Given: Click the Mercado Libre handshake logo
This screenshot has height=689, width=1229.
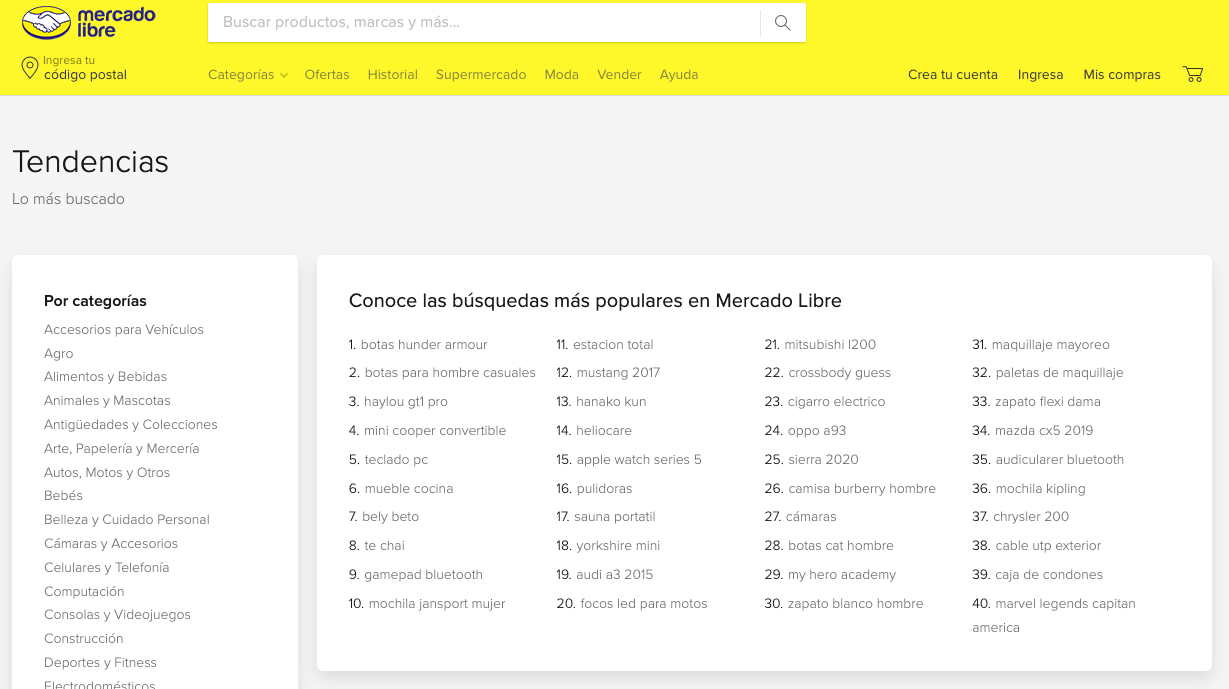Looking at the screenshot, I should point(89,22).
